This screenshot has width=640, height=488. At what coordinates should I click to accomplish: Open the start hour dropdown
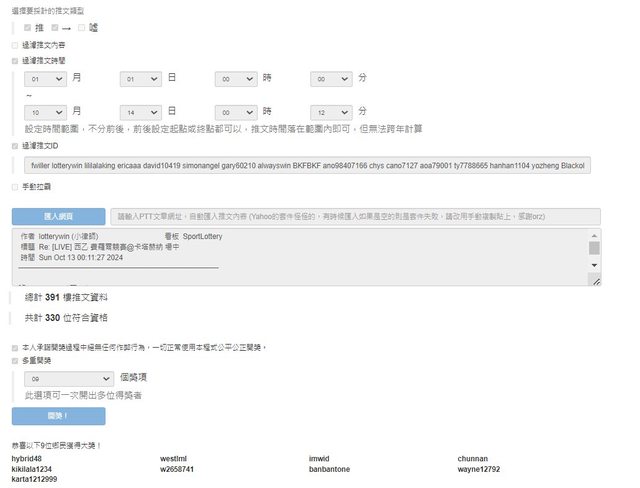click(x=237, y=78)
